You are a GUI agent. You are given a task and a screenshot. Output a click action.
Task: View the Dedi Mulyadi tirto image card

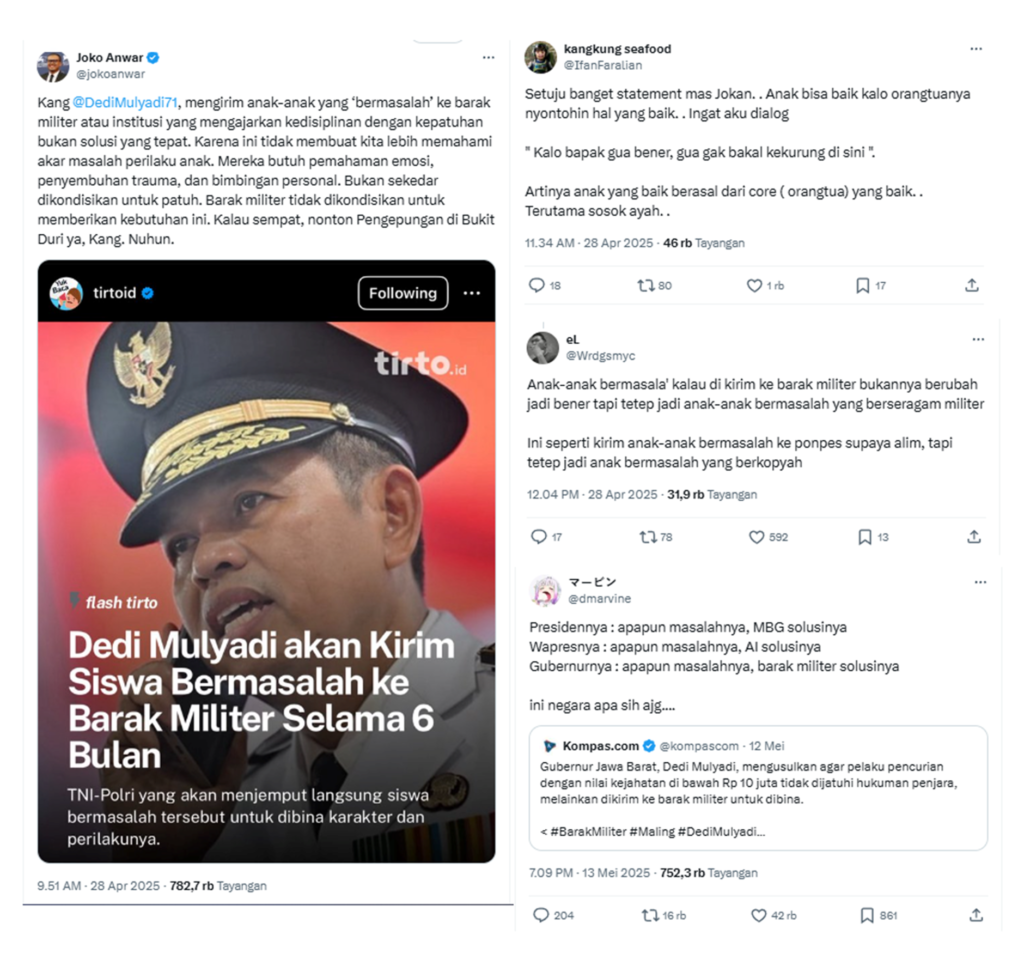point(266,592)
